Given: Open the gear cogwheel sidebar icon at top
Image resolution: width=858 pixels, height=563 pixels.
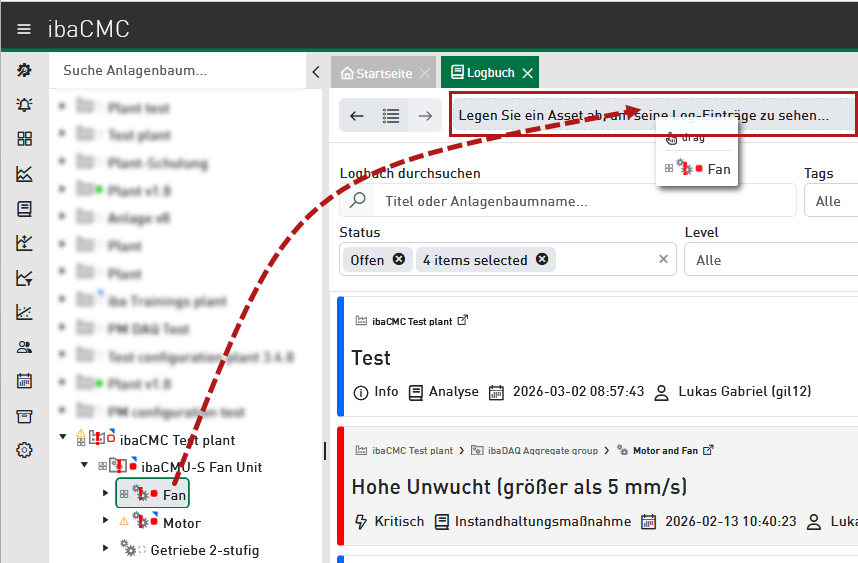Looking at the screenshot, I should point(24,70).
